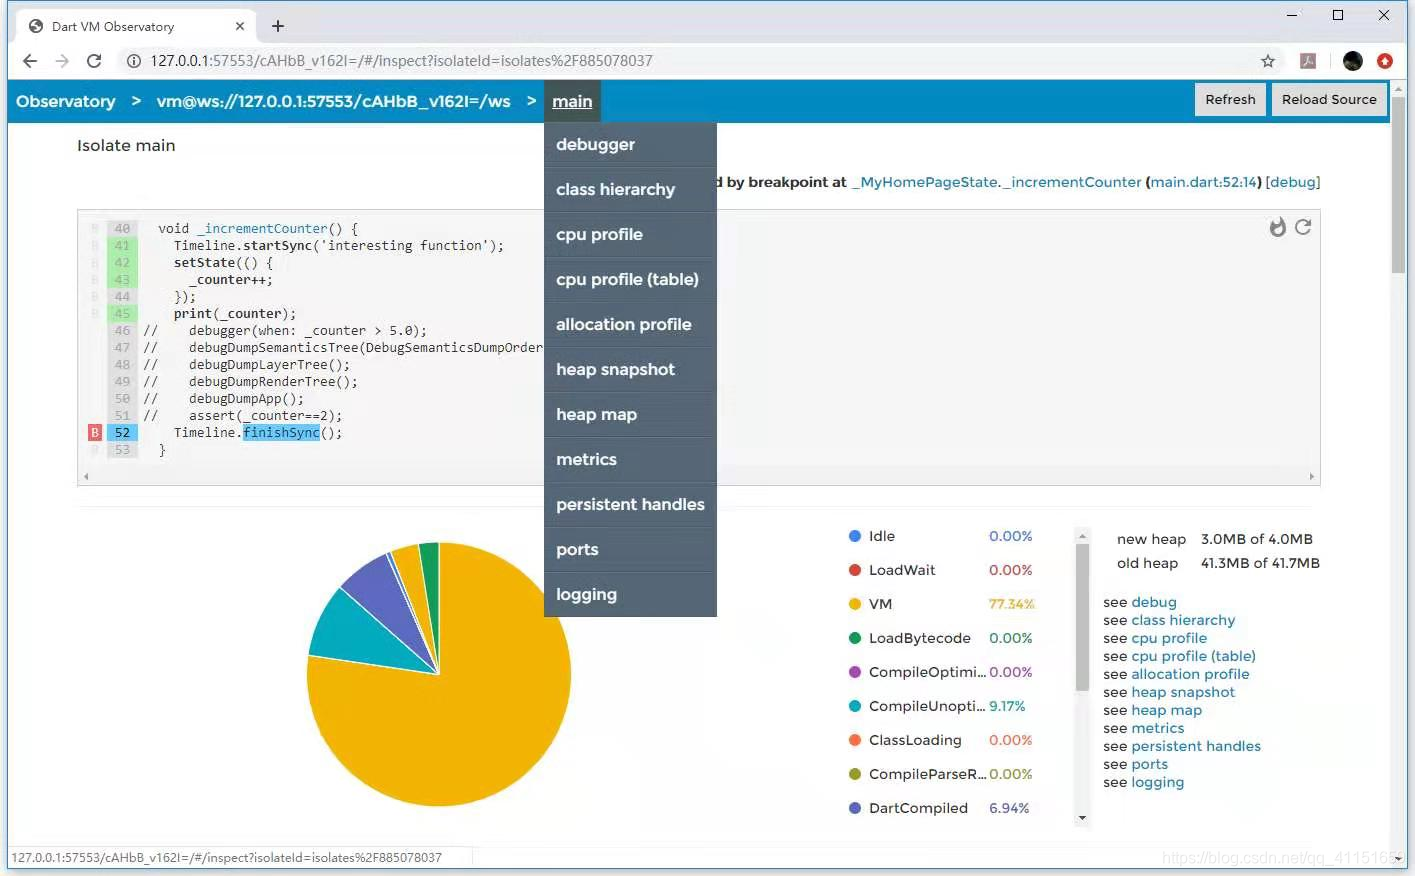Click see persistent handles link
This screenshot has height=876, width=1415.
pyautogui.click(x=1196, y=746)
